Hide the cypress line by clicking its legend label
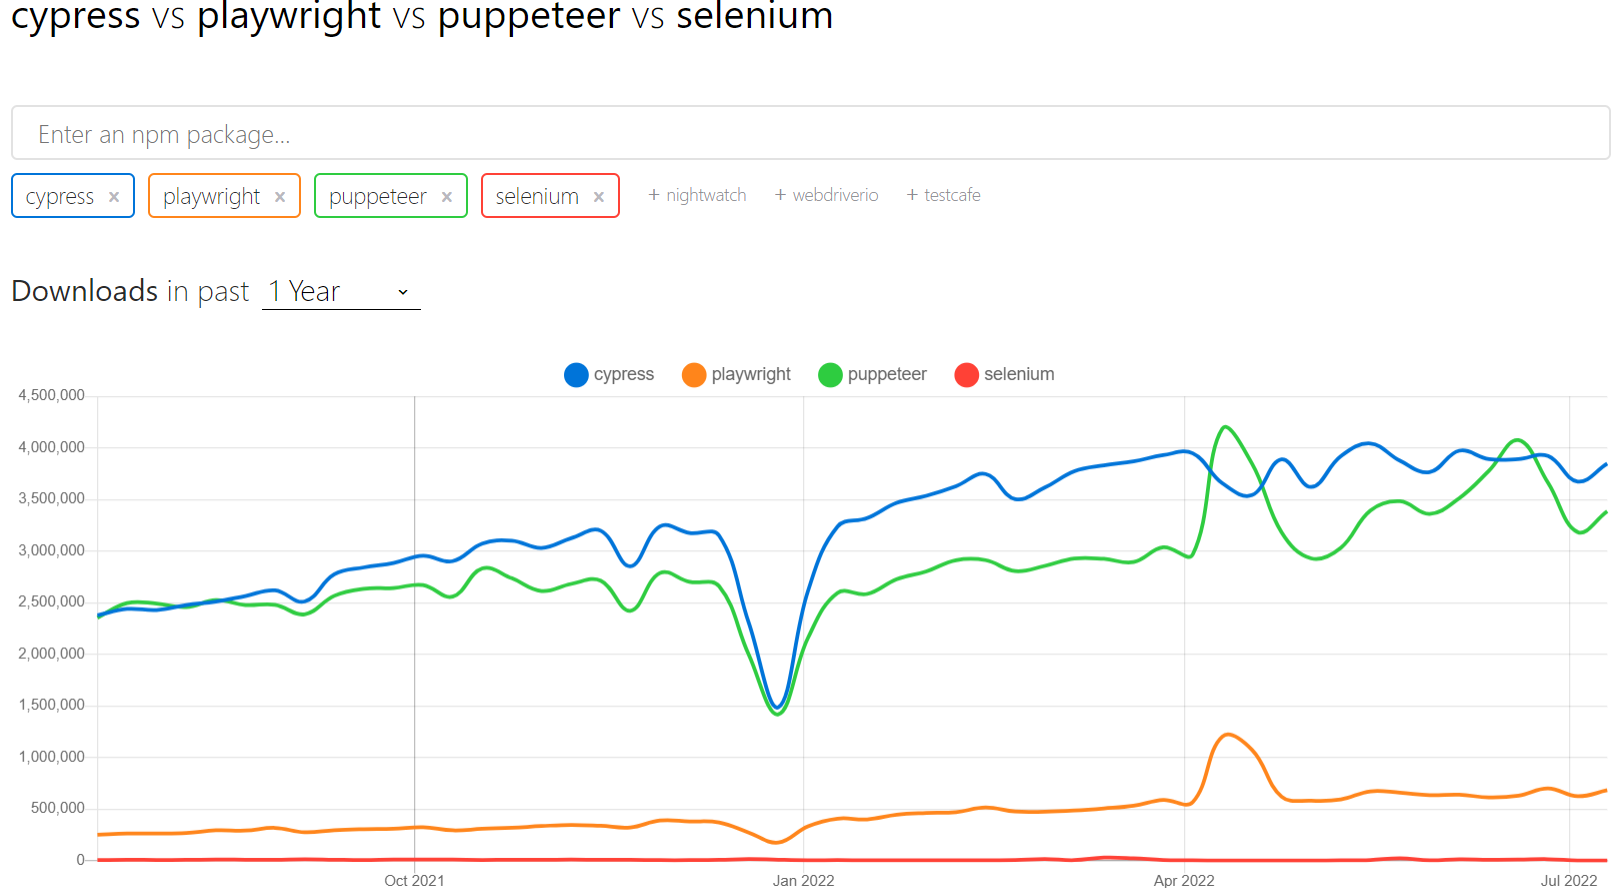1622x888 pixels. 624,374
